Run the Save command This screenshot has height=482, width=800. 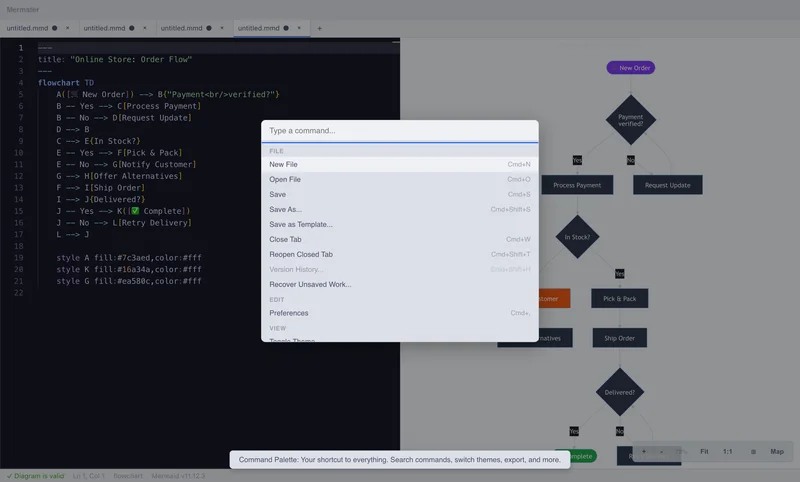[x=399, y=194]
